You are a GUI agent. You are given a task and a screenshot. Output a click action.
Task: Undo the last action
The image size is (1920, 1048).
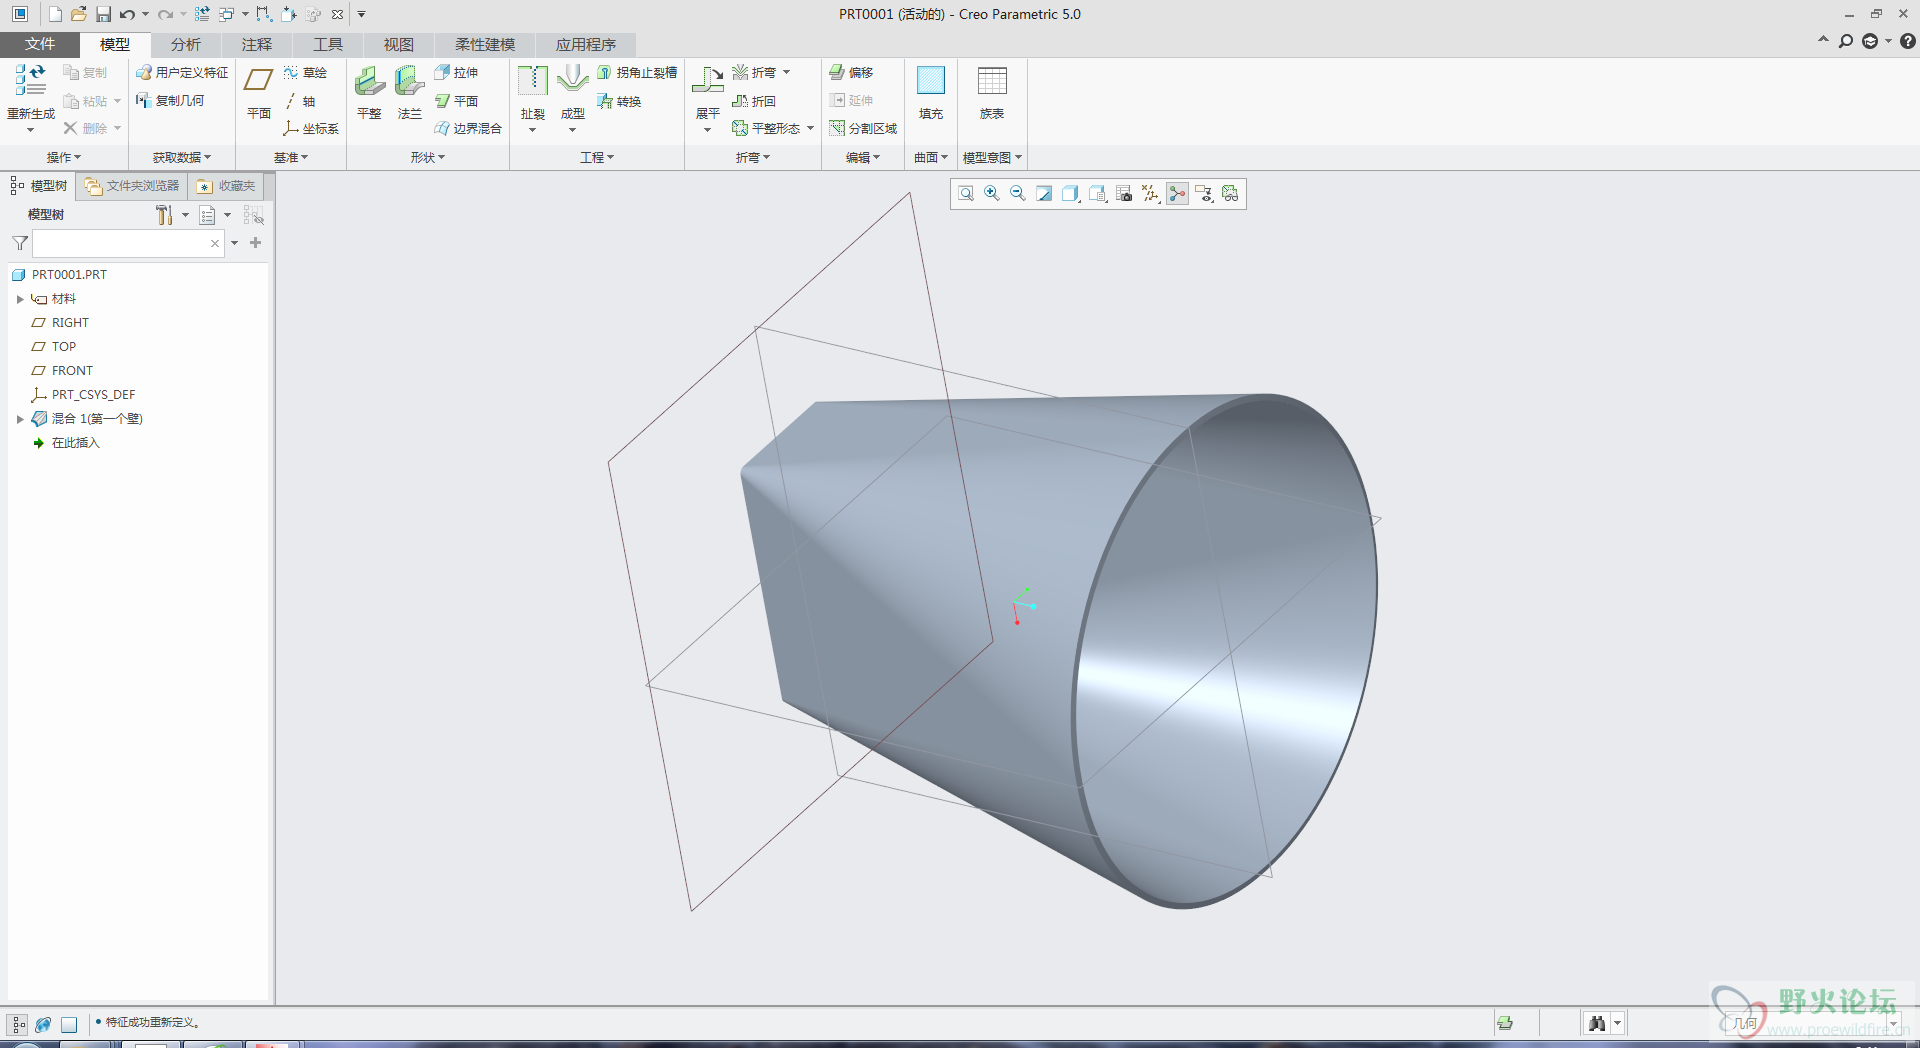127,14
